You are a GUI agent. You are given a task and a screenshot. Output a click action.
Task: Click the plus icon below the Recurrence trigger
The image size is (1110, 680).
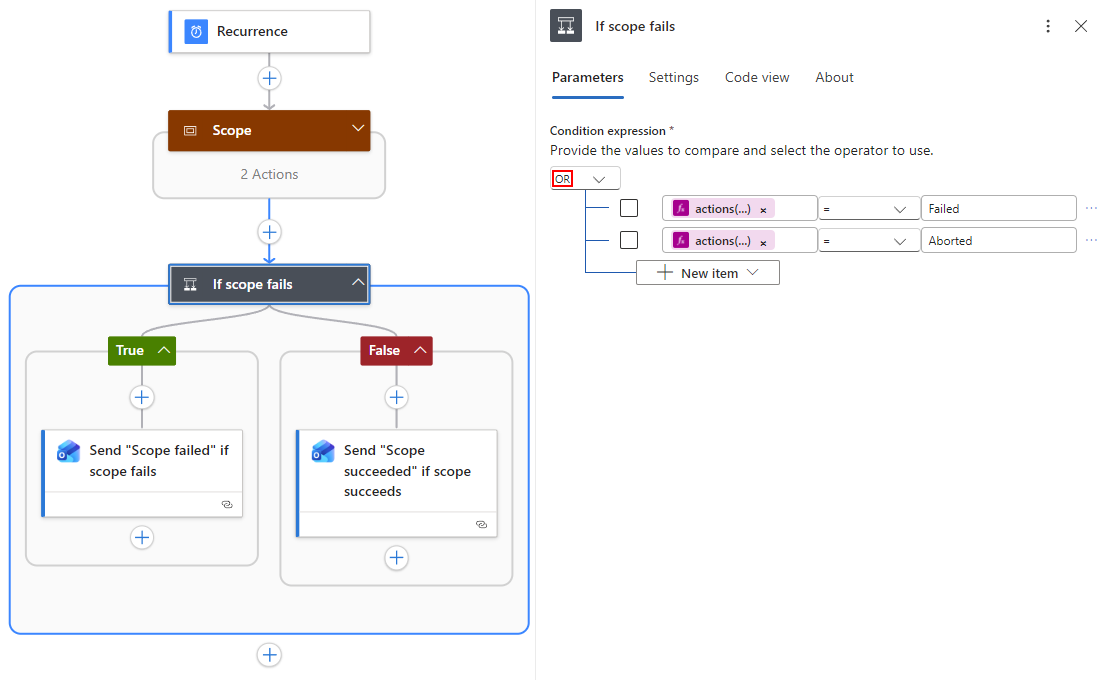(x=269, y=78)
